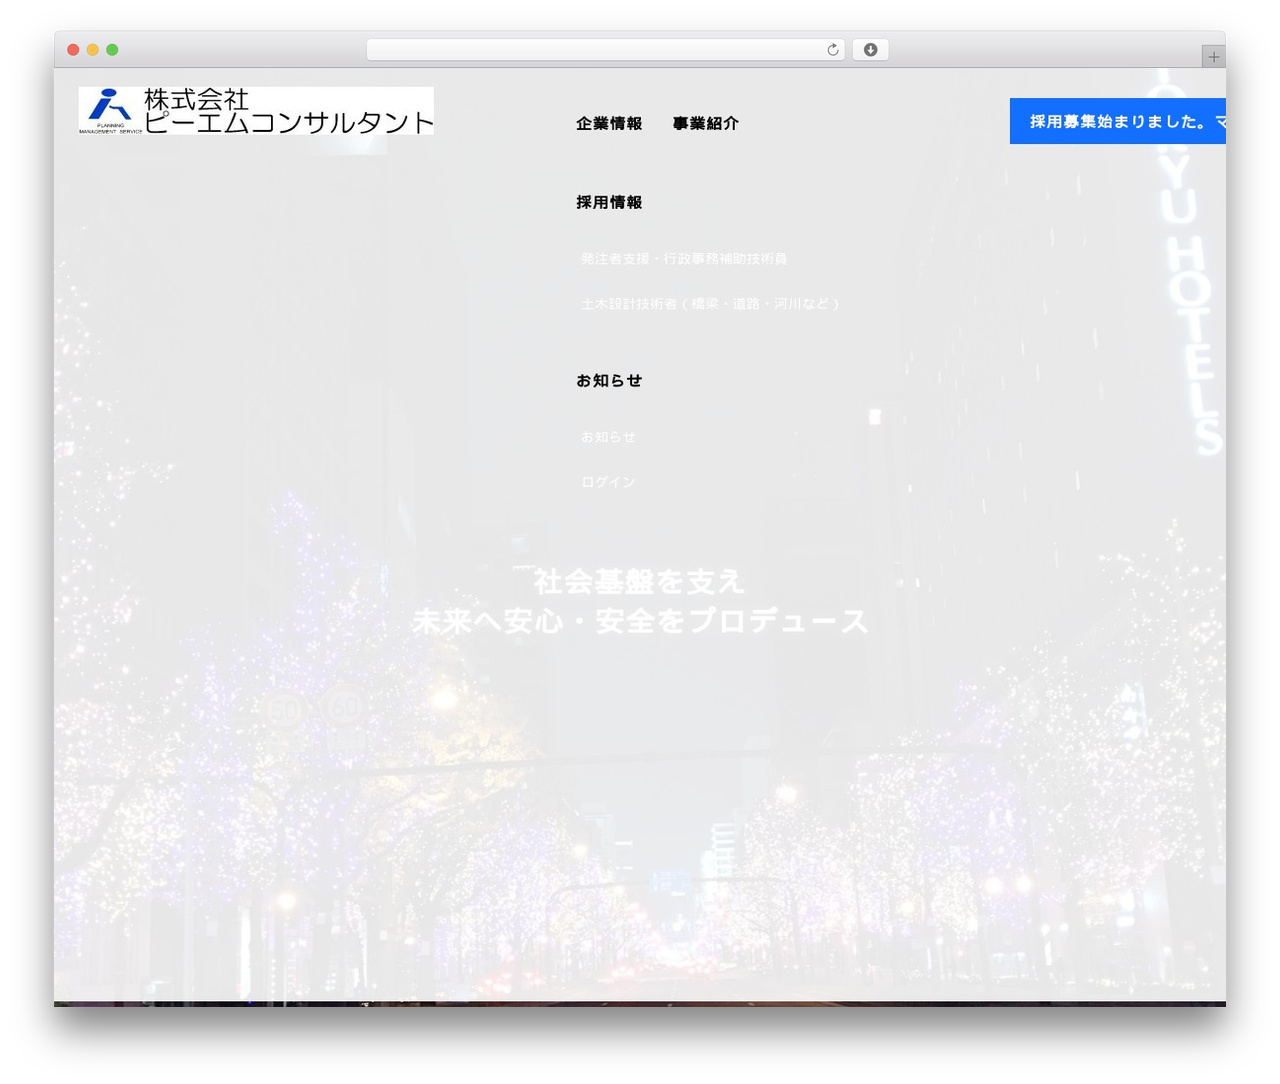
Task: Click hero headline 社会基盤を支え
Action: (x=640, y=581)
